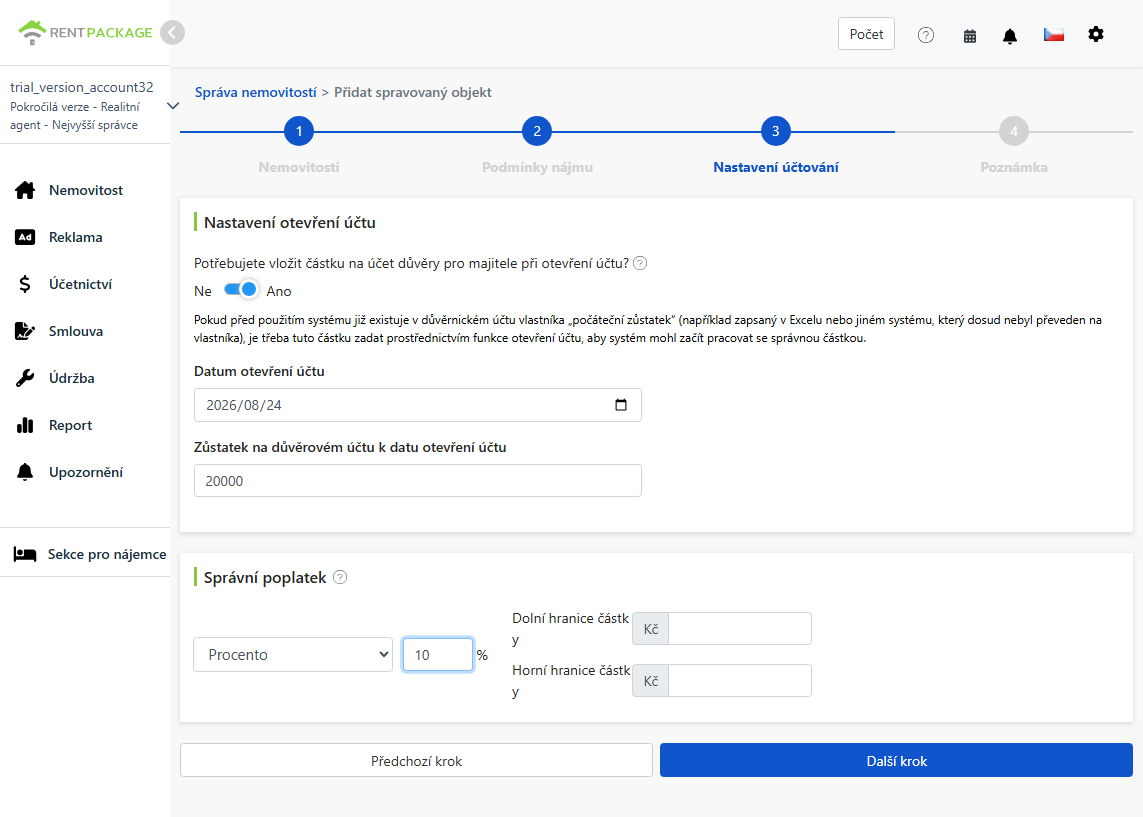Open the calendar icon in top bar
The image size is (1143, 817).
[970, 36]
